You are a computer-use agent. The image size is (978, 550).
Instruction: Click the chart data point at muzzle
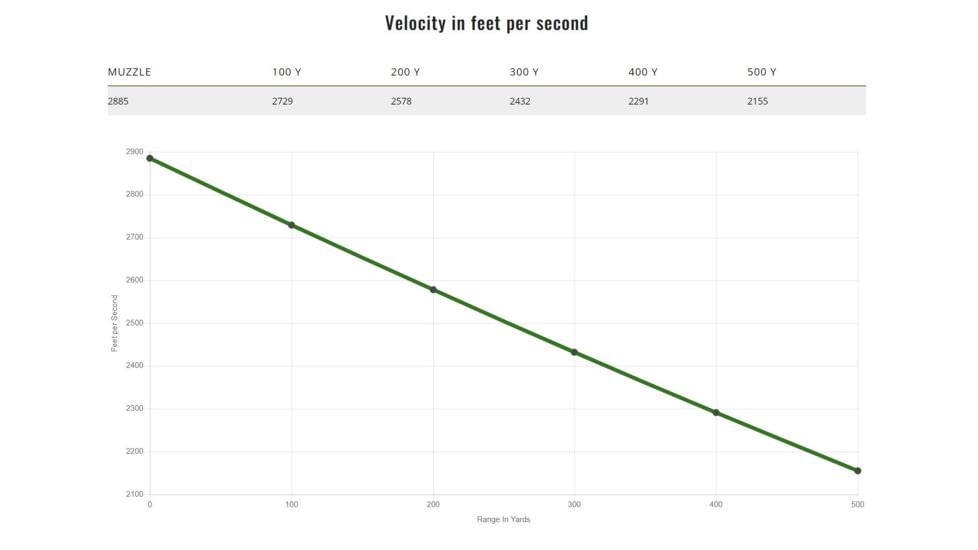tap(150, 158)
